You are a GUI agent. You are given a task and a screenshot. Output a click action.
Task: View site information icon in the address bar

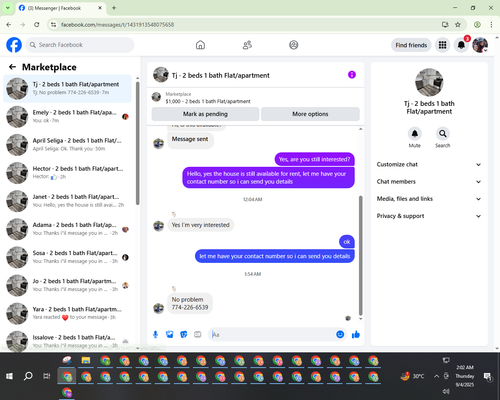click(x=53, y=24)
